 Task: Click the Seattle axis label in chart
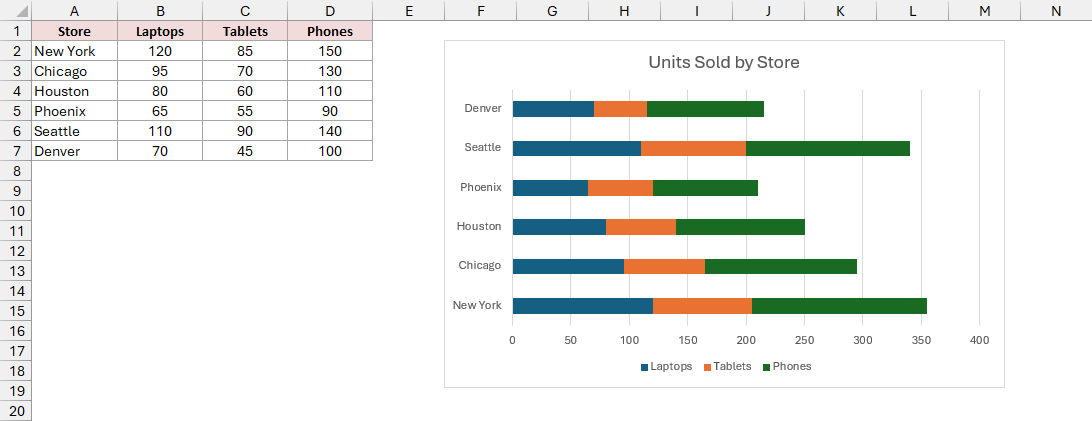pyautogui.click(x=483, y=147)
